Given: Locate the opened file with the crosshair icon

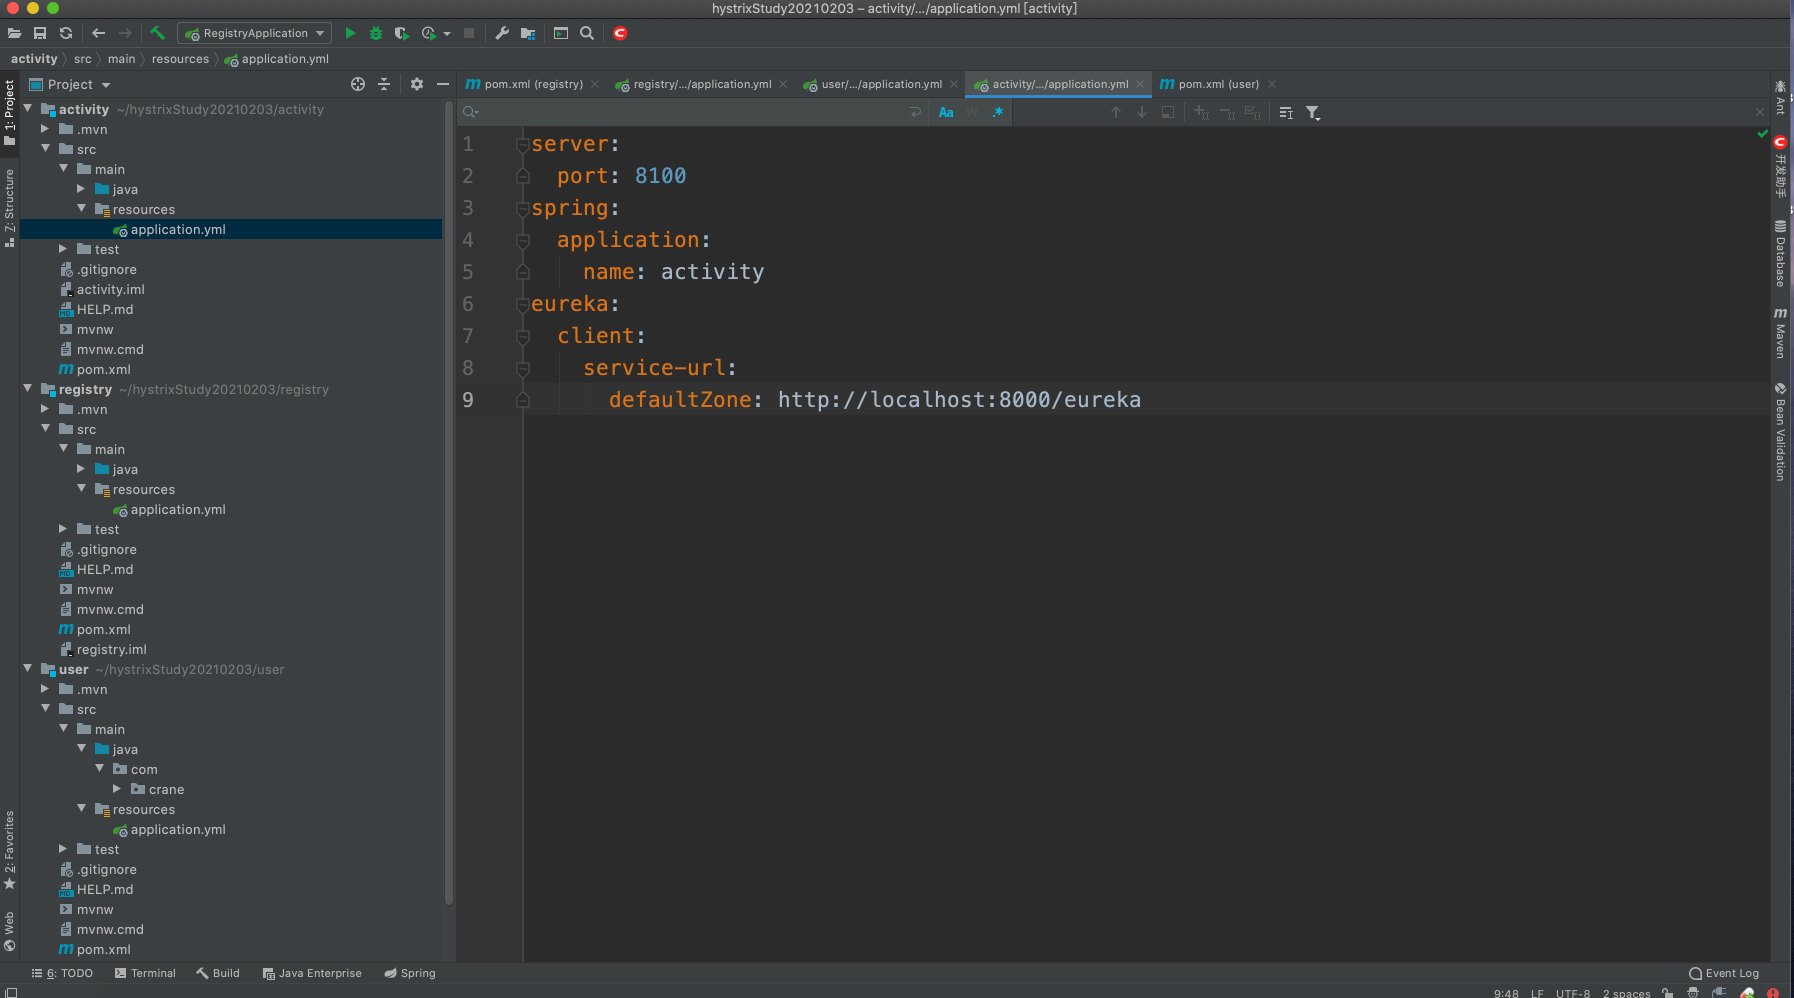Looking at the screenshot, I should [x=358, y=84].
